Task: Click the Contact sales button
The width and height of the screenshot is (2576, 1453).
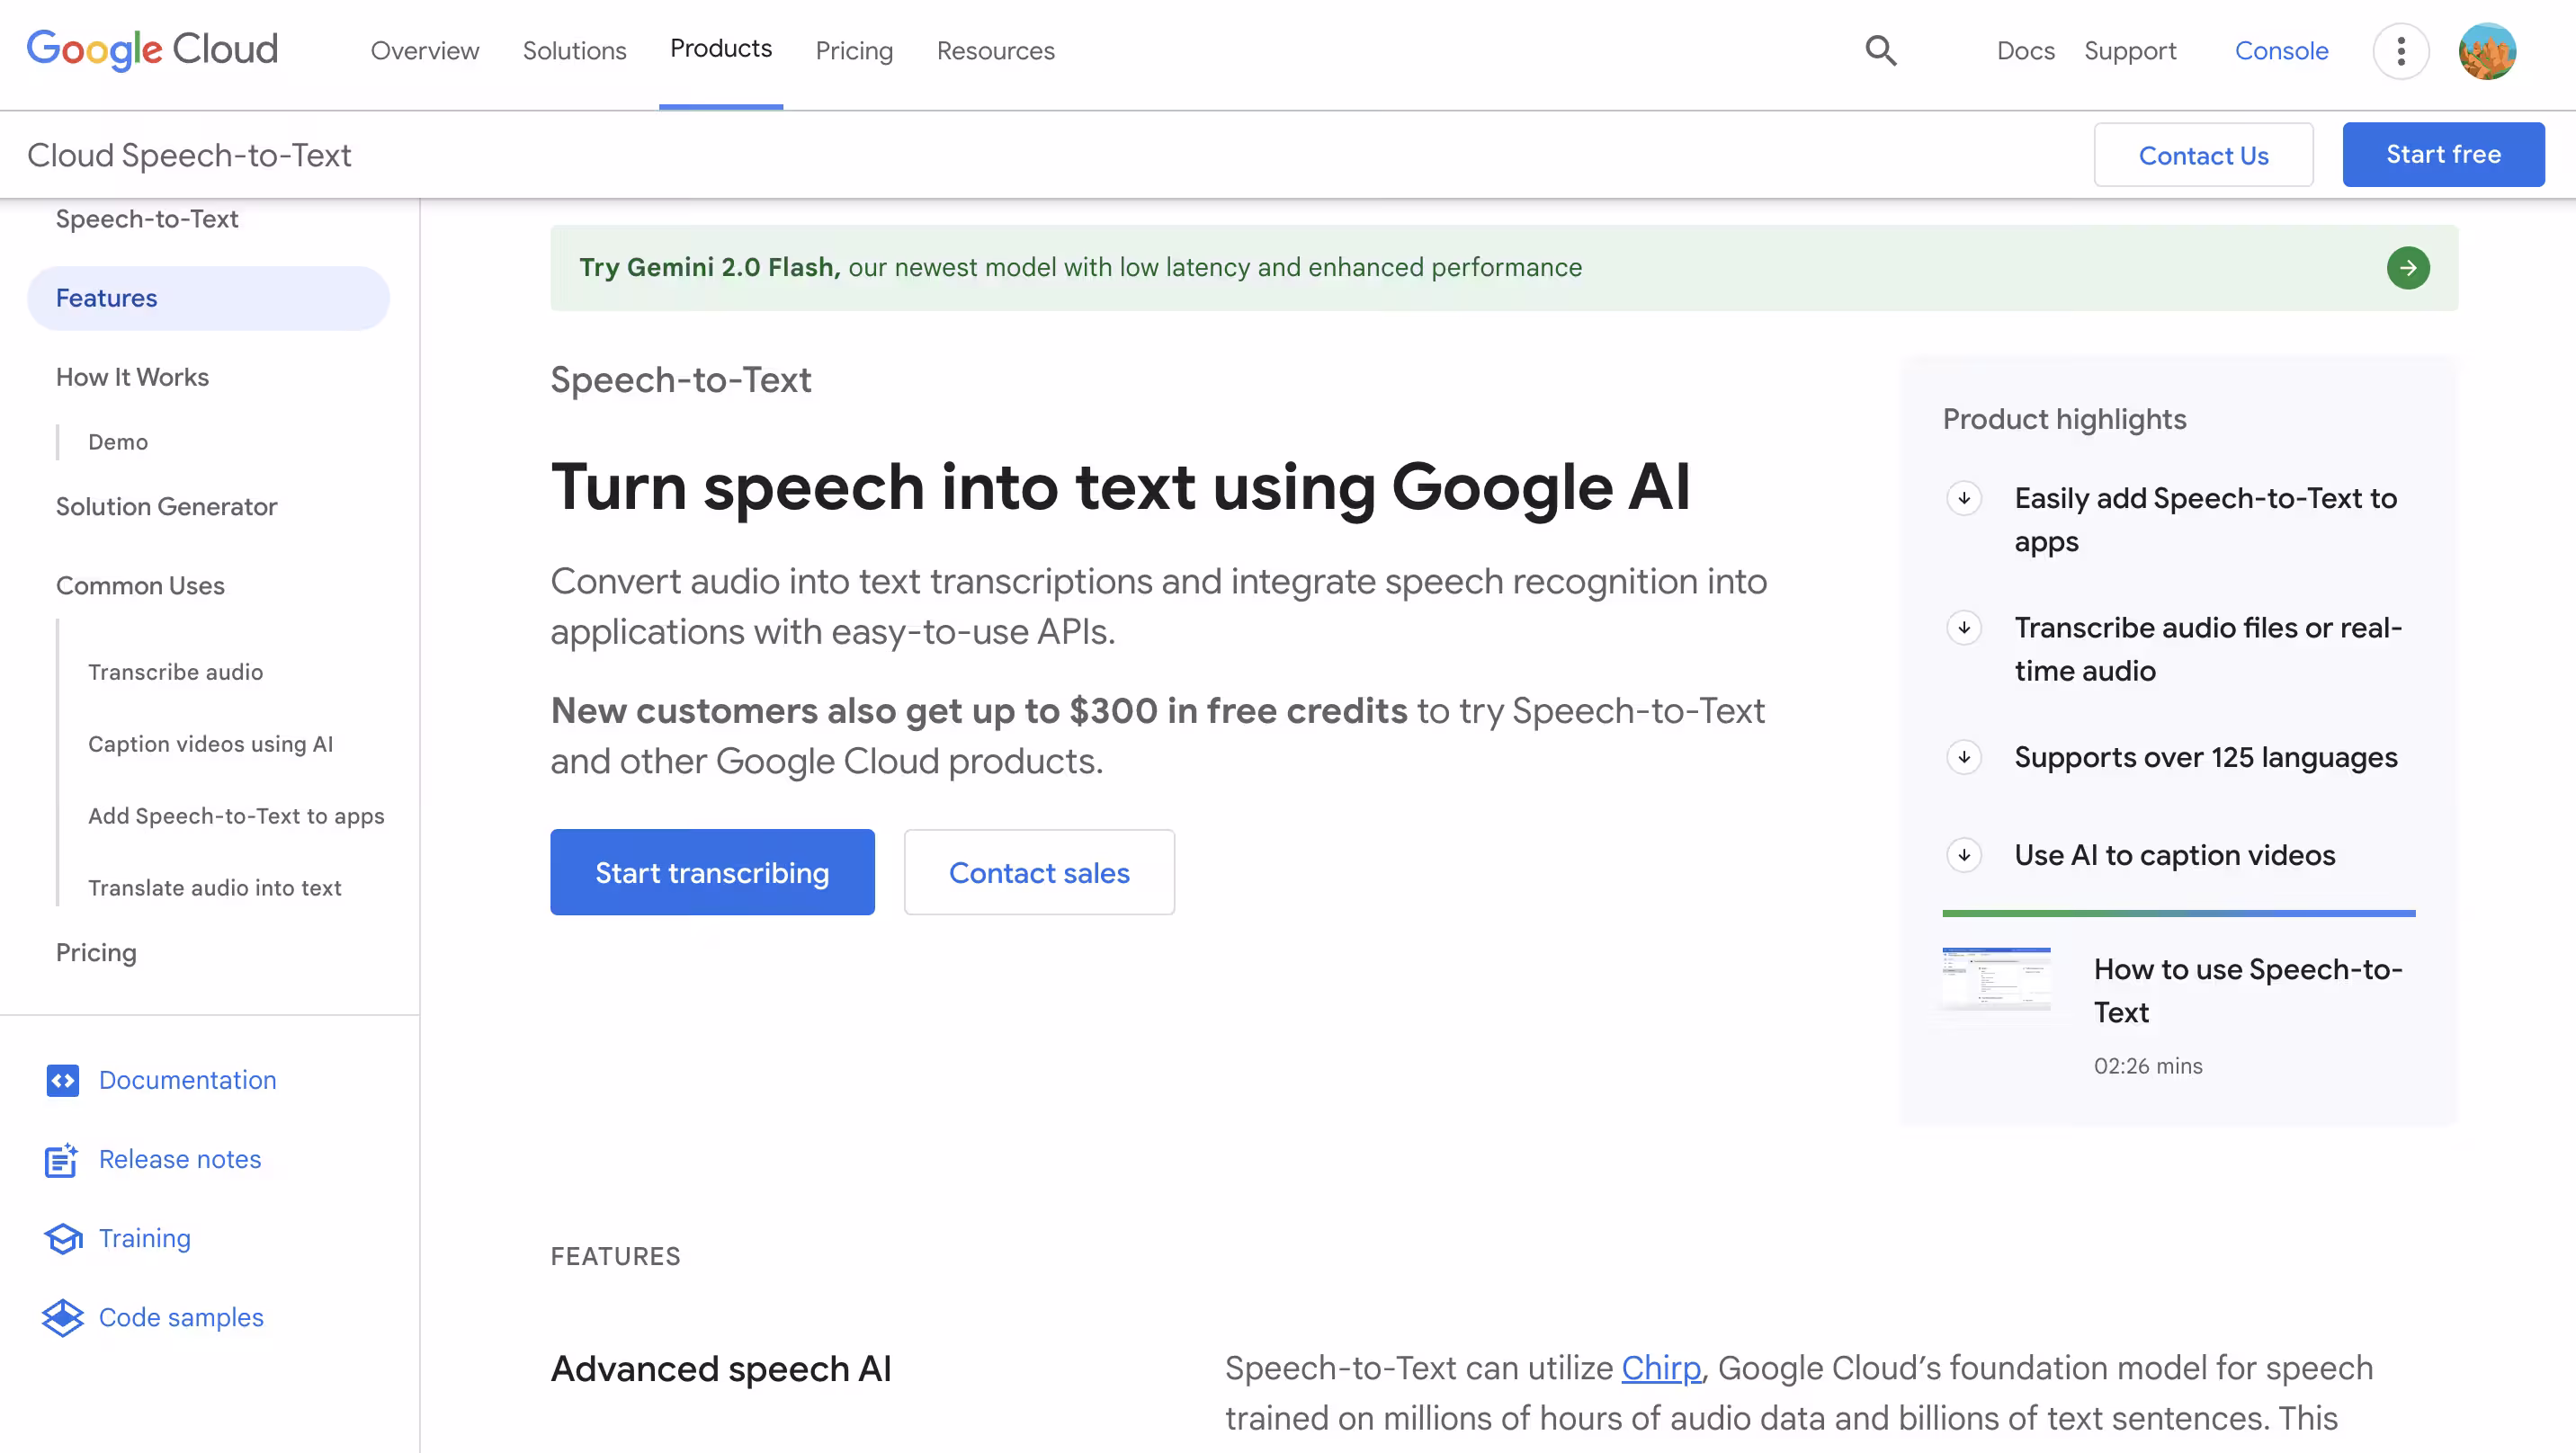Action: [x=1039, y=872]
